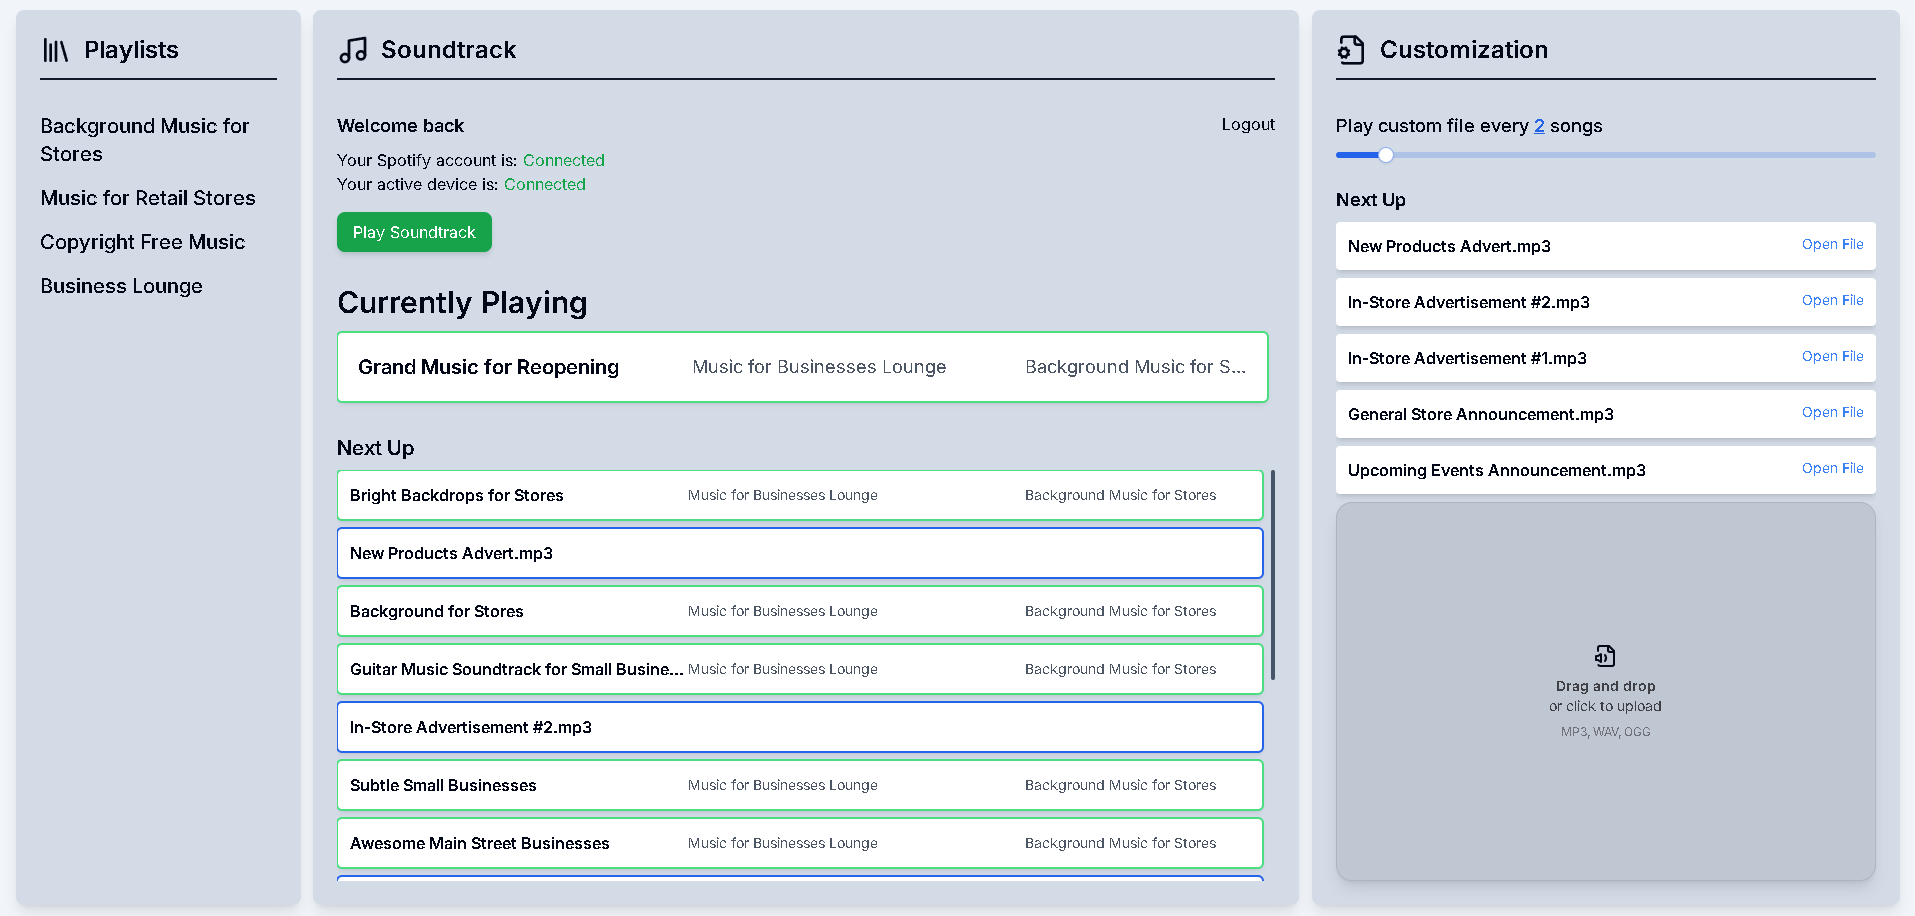Screen dimensions: 1915x916
Task: Click the Next Up list scrollbar
Action: click(1272, 575)
